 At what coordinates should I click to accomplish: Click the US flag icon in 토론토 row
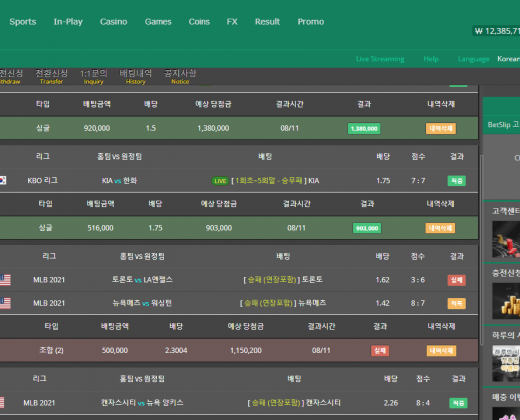[5, 280]
